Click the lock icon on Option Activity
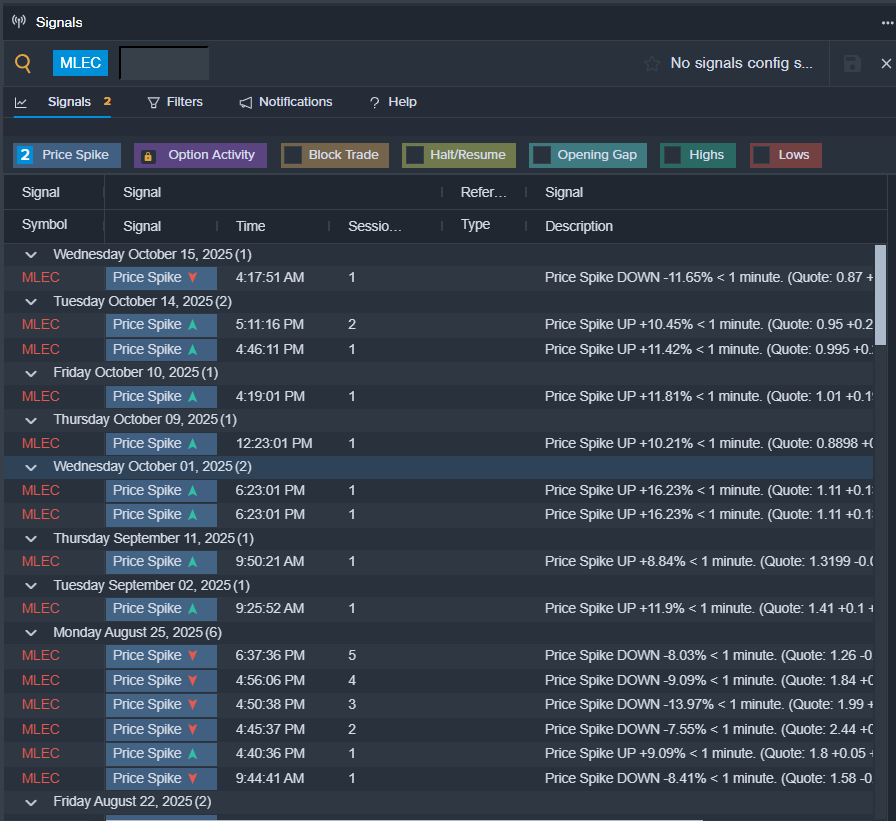Screen dimensions: 896x821 click(148, 156)
